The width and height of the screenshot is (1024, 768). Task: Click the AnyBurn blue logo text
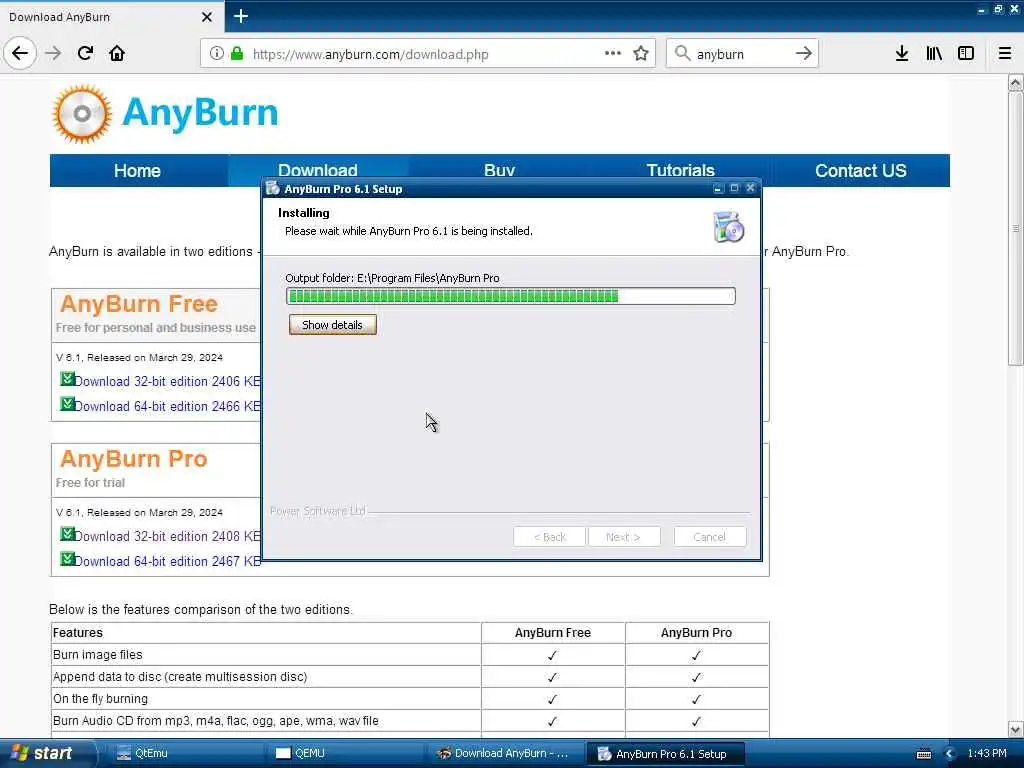pos(200,112)
